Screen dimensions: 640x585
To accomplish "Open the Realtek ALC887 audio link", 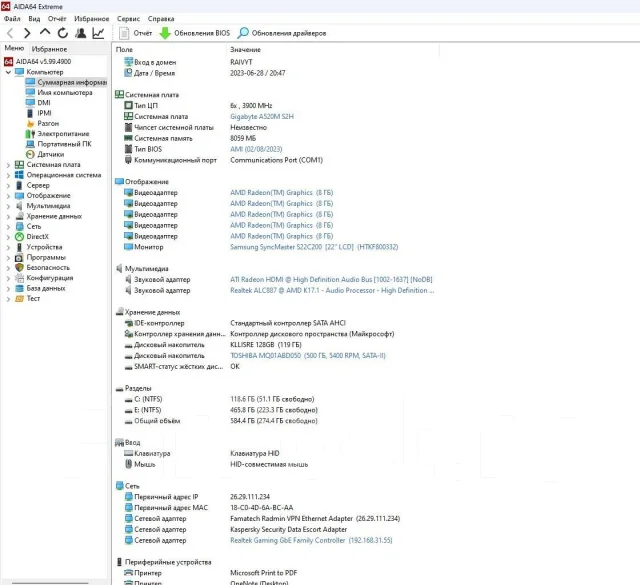I will [332, 291].
